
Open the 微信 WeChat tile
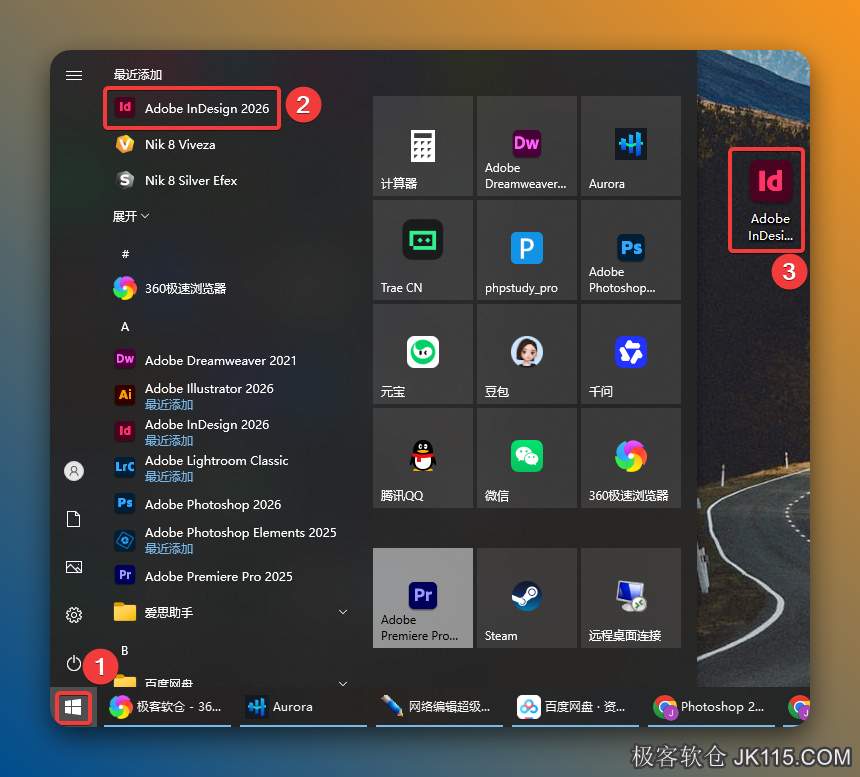coord(527,458)
